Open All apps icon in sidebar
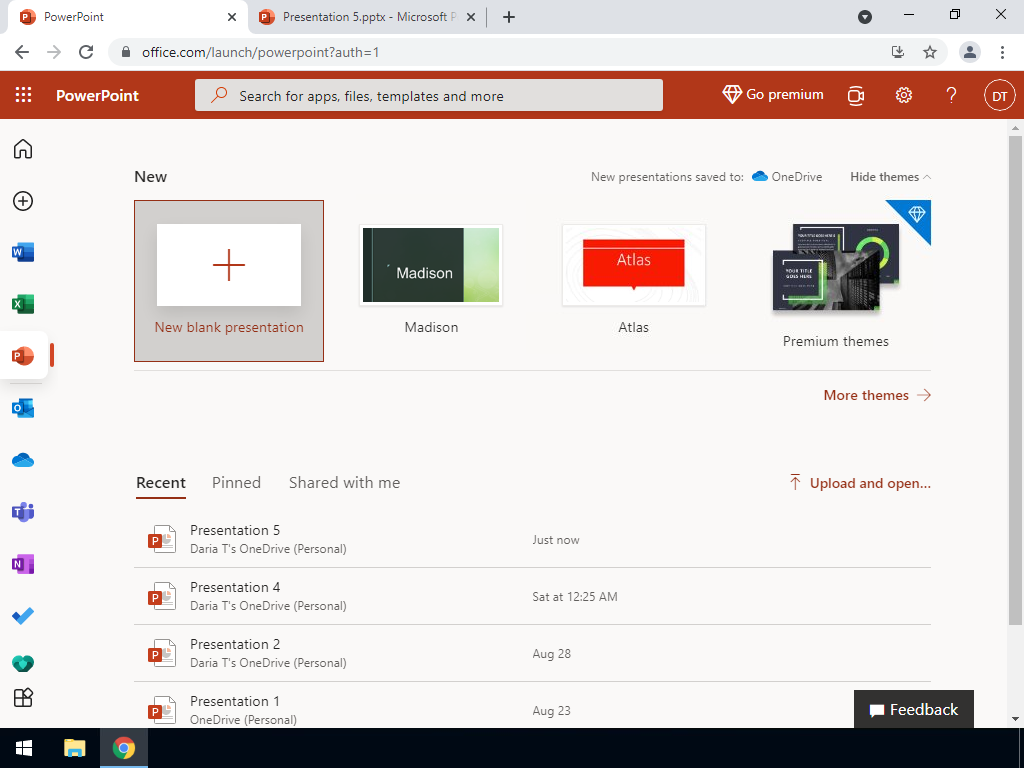Image resolution: width=1024 pixels, height=768 pixels. (23, 697)
